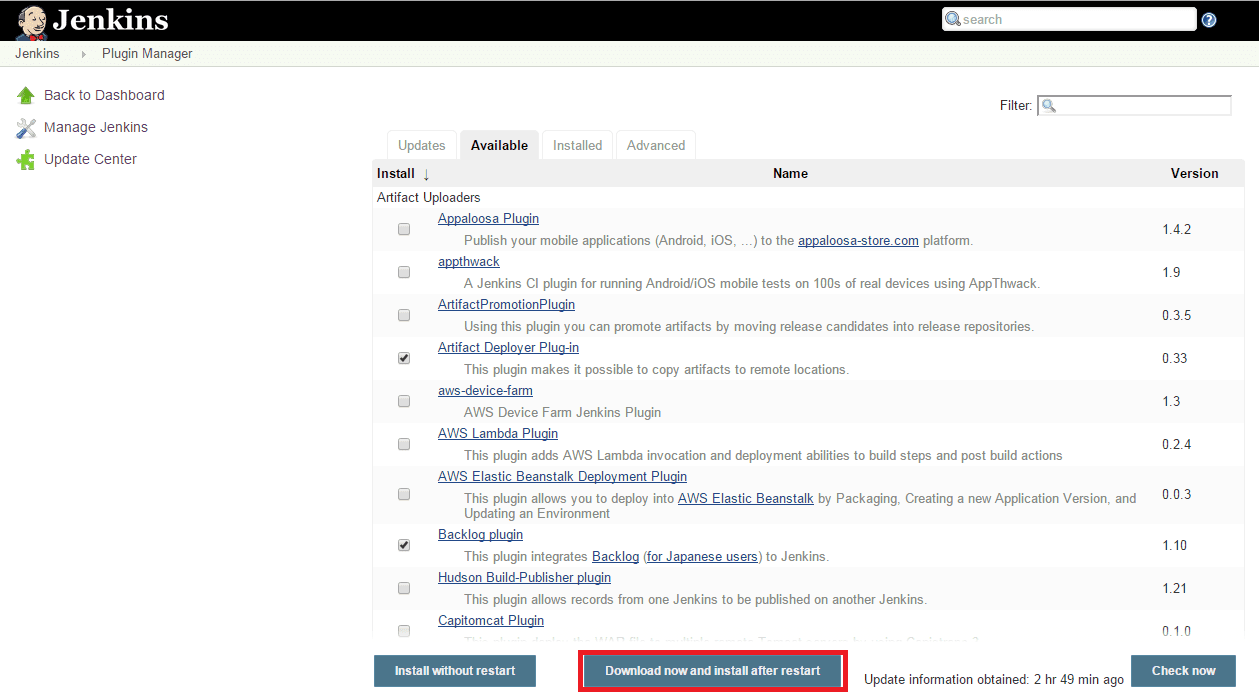
Task: Check Hudson Build-Publisher plugin checkbox
Action: click(404, 588)
